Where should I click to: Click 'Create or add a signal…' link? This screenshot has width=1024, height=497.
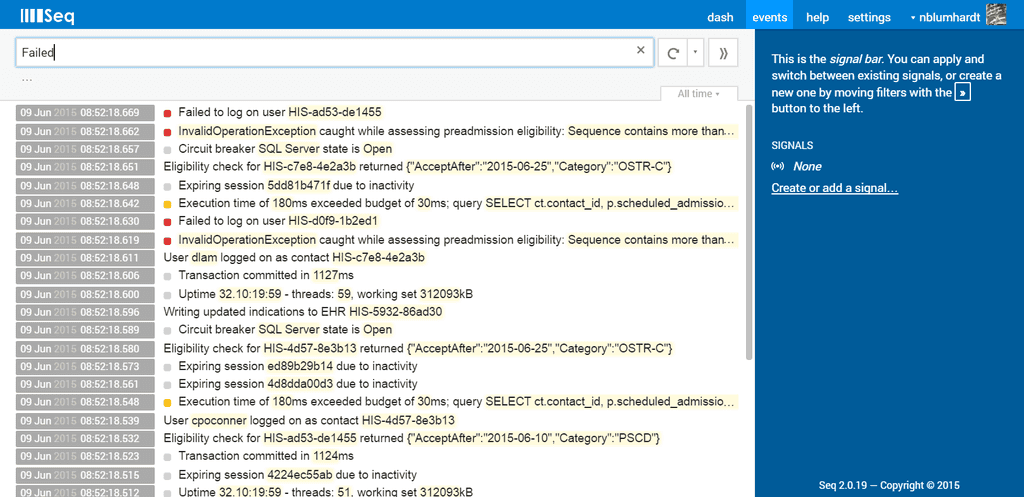834,189
